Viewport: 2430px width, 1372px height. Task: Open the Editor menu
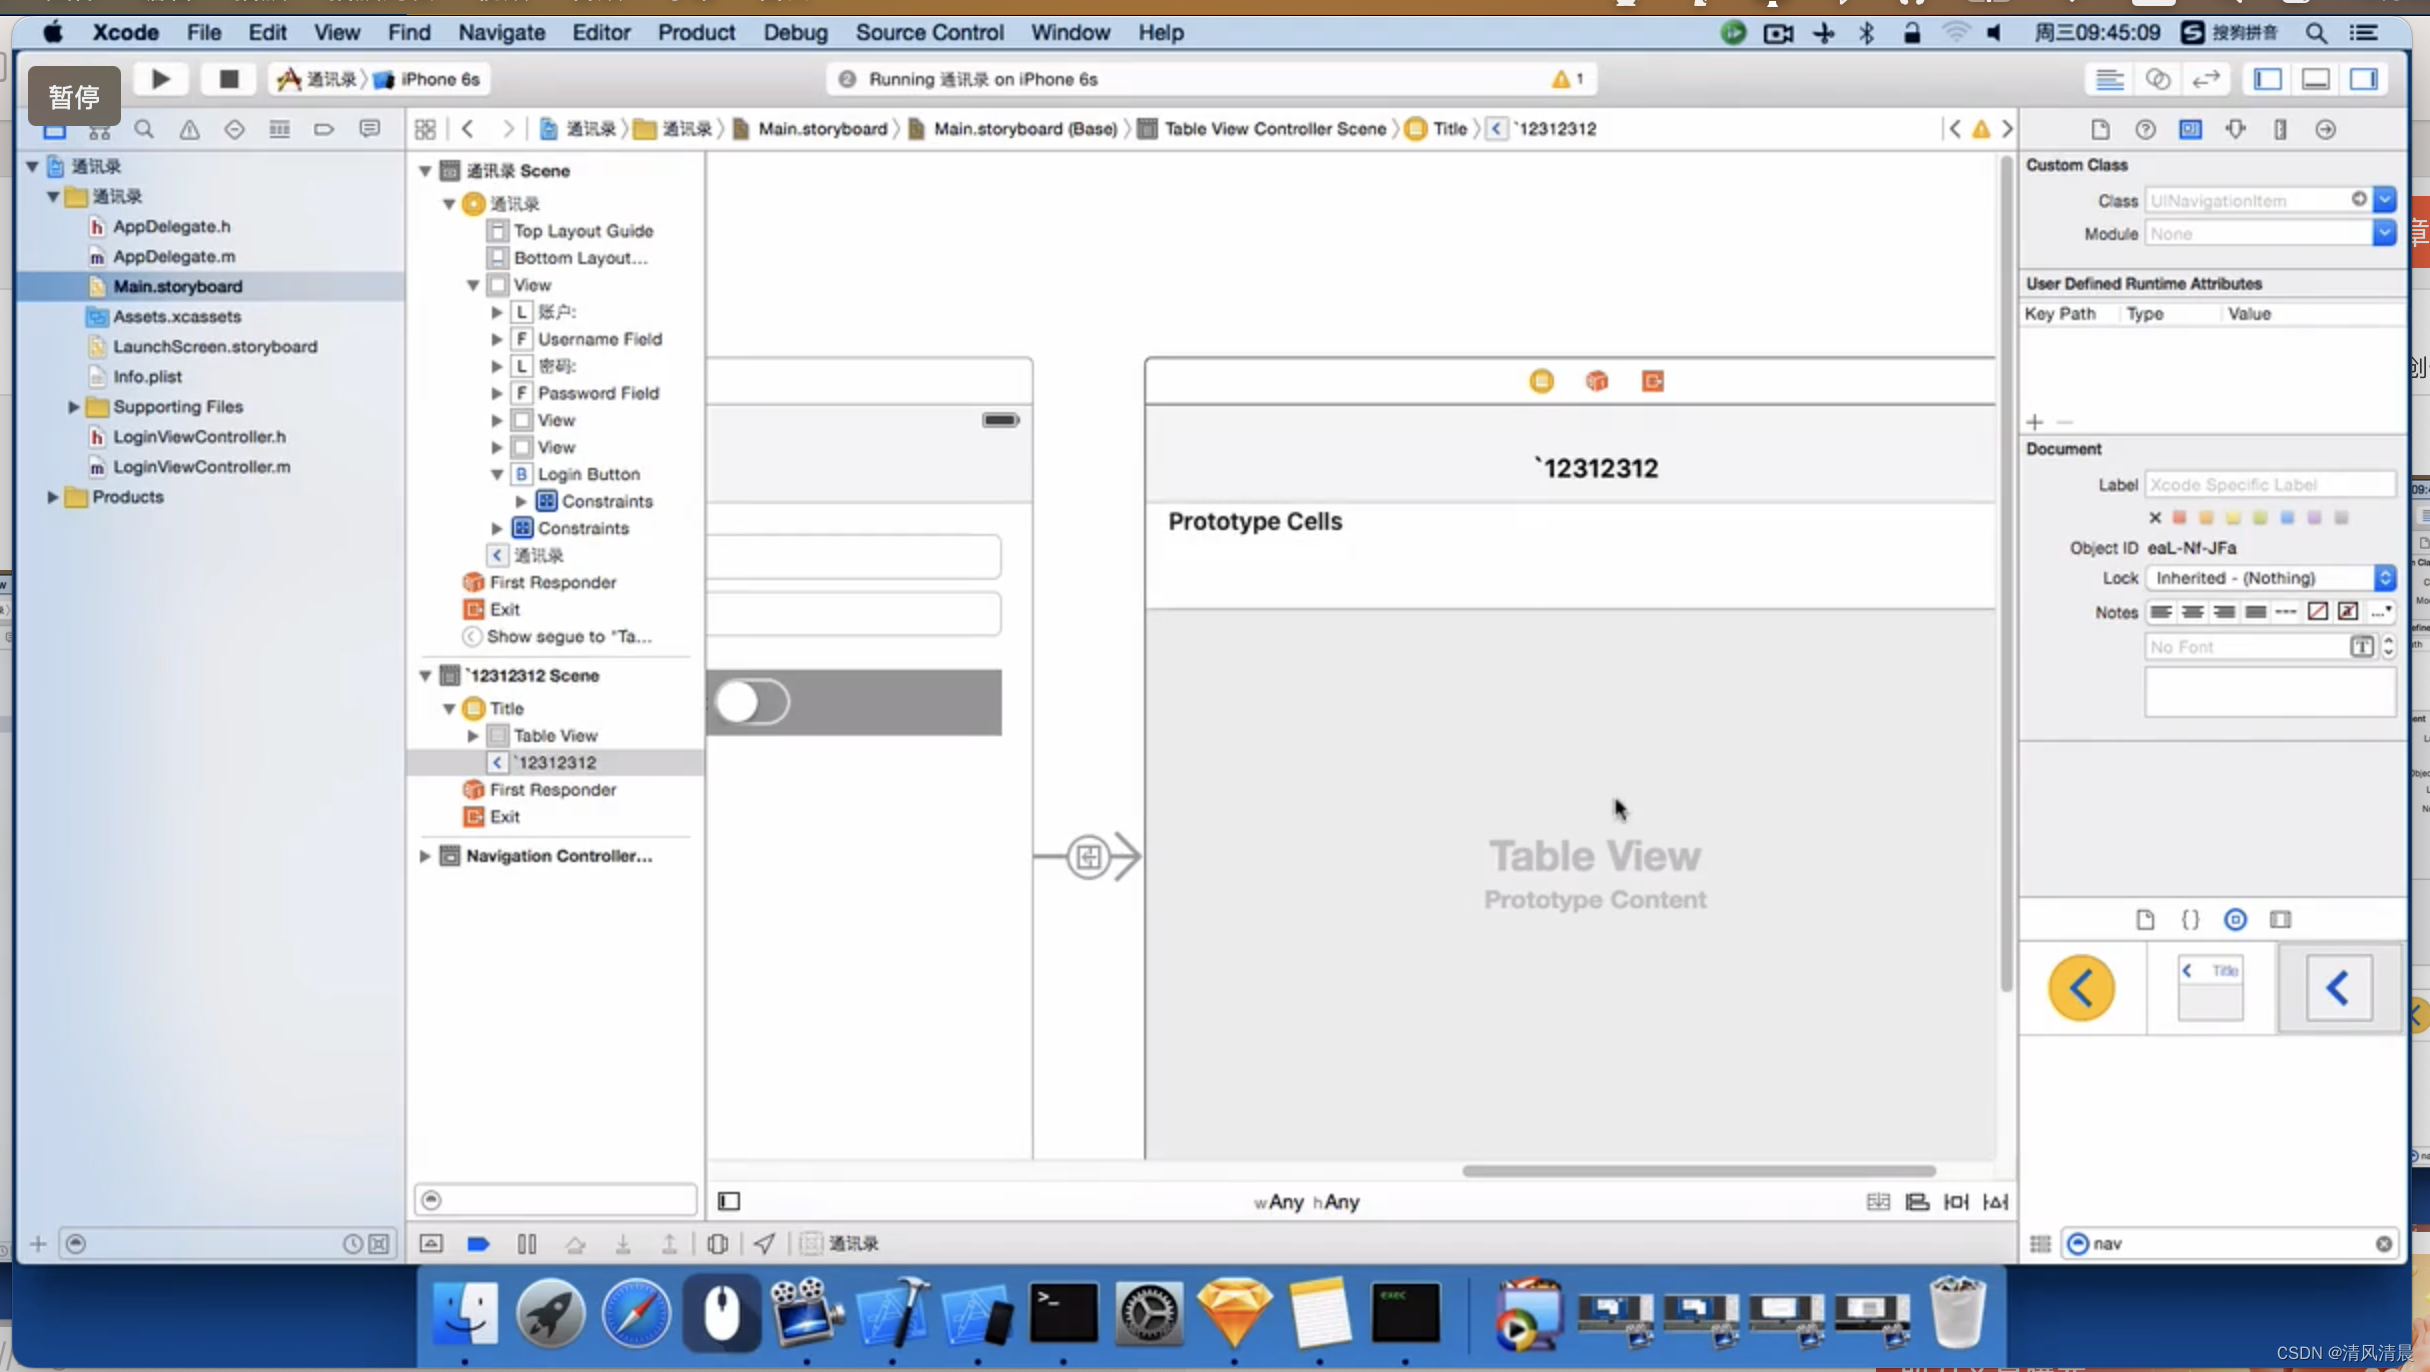tap(601, 32)
